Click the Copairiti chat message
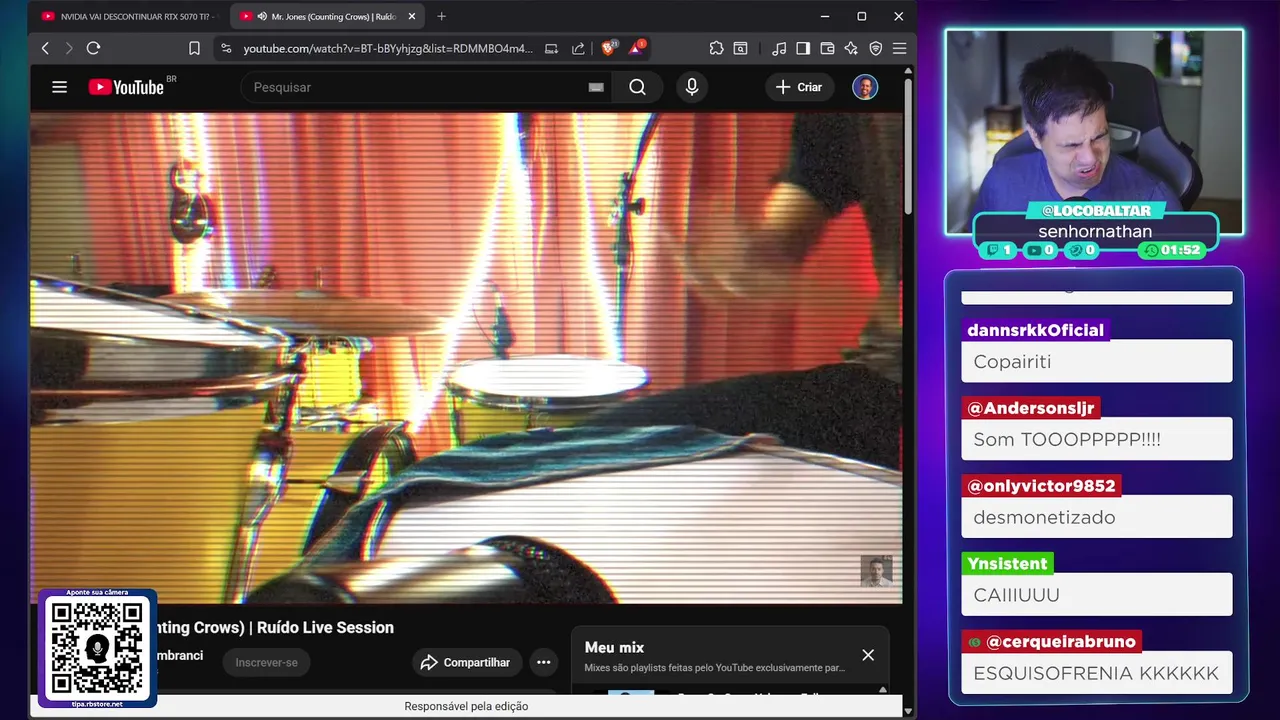The height and width of the screenshot is (720, 1280). 1096,361
